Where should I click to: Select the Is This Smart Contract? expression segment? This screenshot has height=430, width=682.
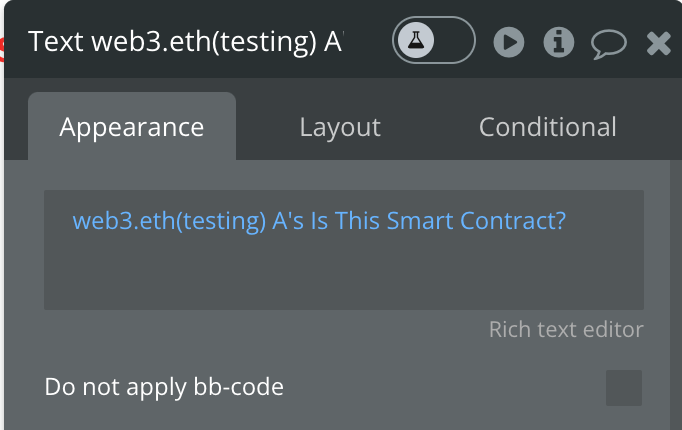pos(438,221)
